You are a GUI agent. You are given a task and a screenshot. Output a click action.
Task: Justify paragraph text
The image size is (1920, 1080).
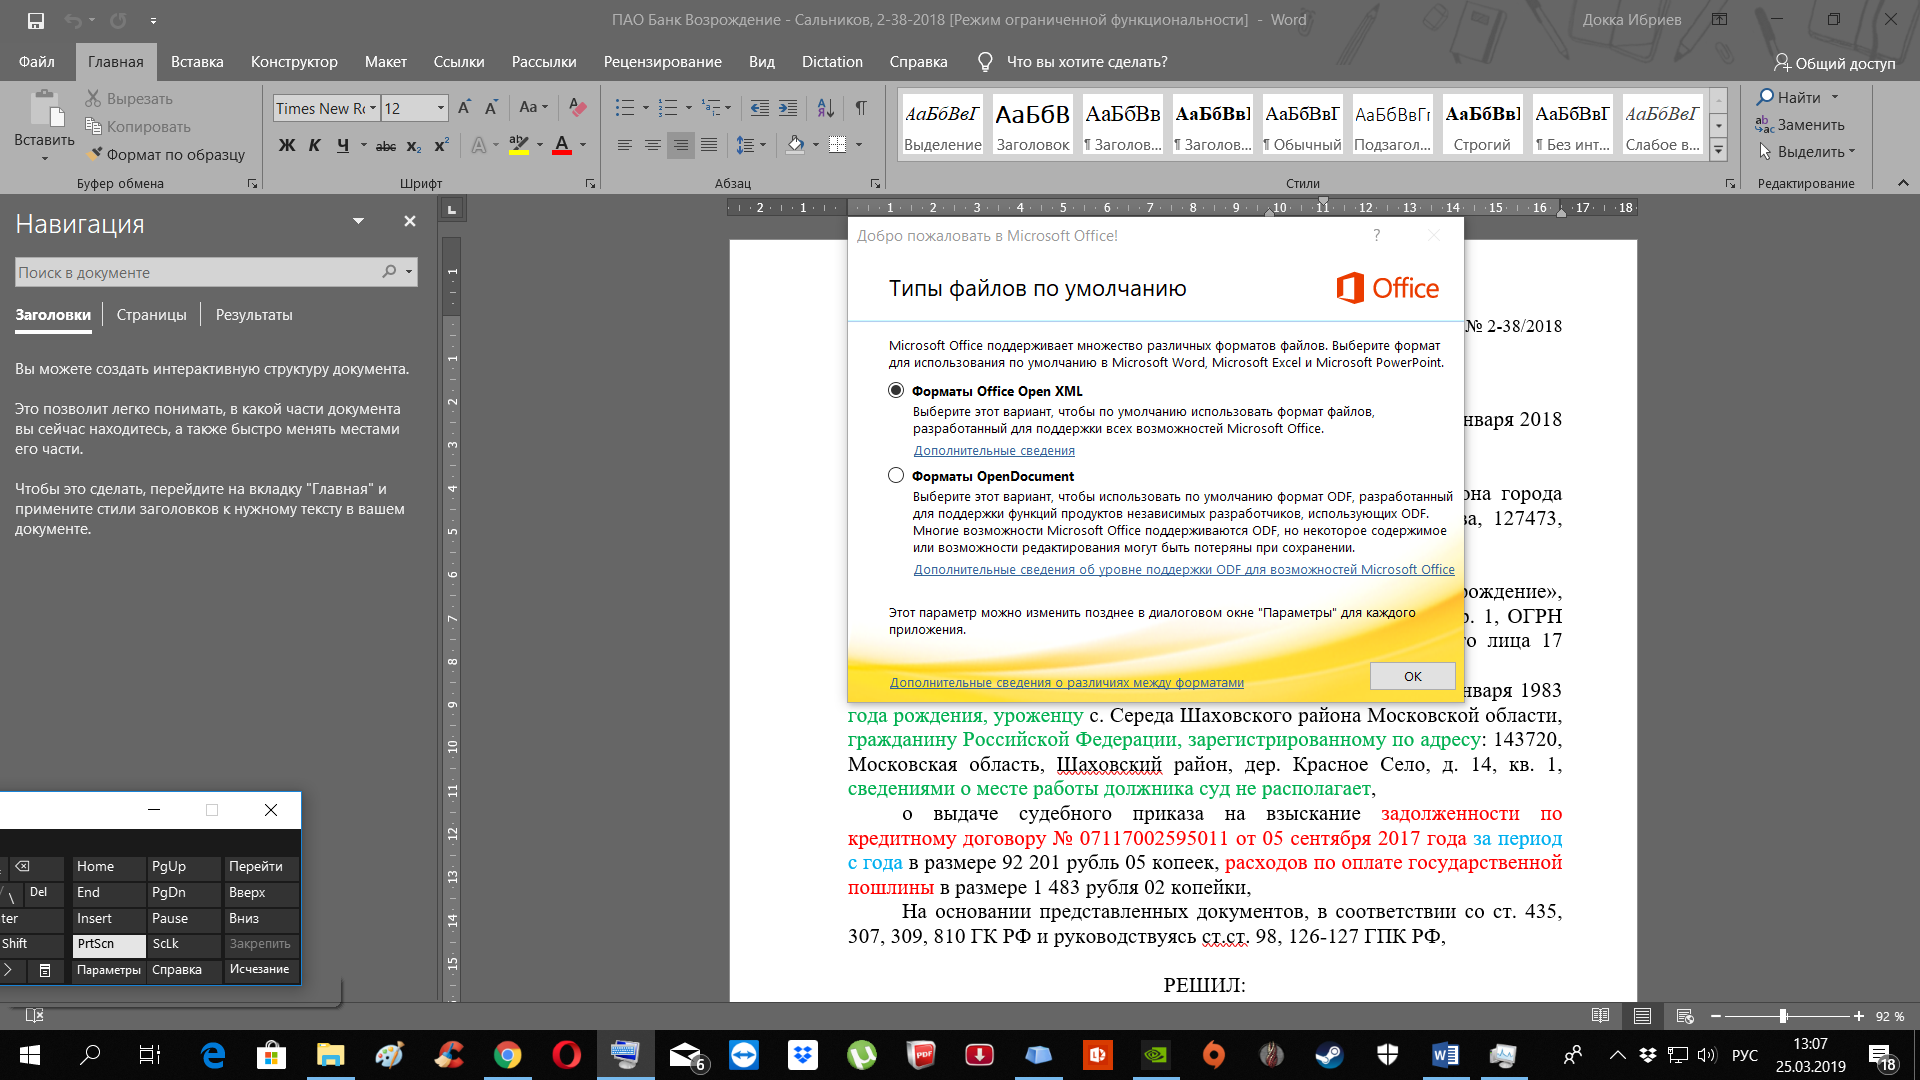709,146
